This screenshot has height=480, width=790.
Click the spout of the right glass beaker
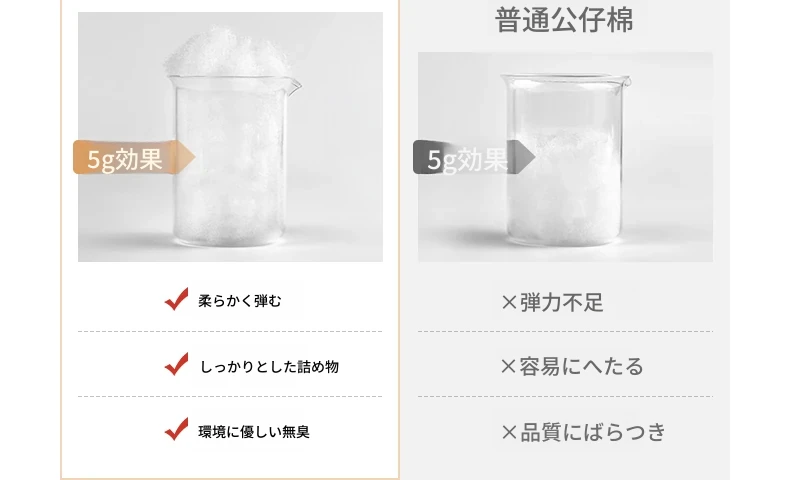[x=626, y=81]
